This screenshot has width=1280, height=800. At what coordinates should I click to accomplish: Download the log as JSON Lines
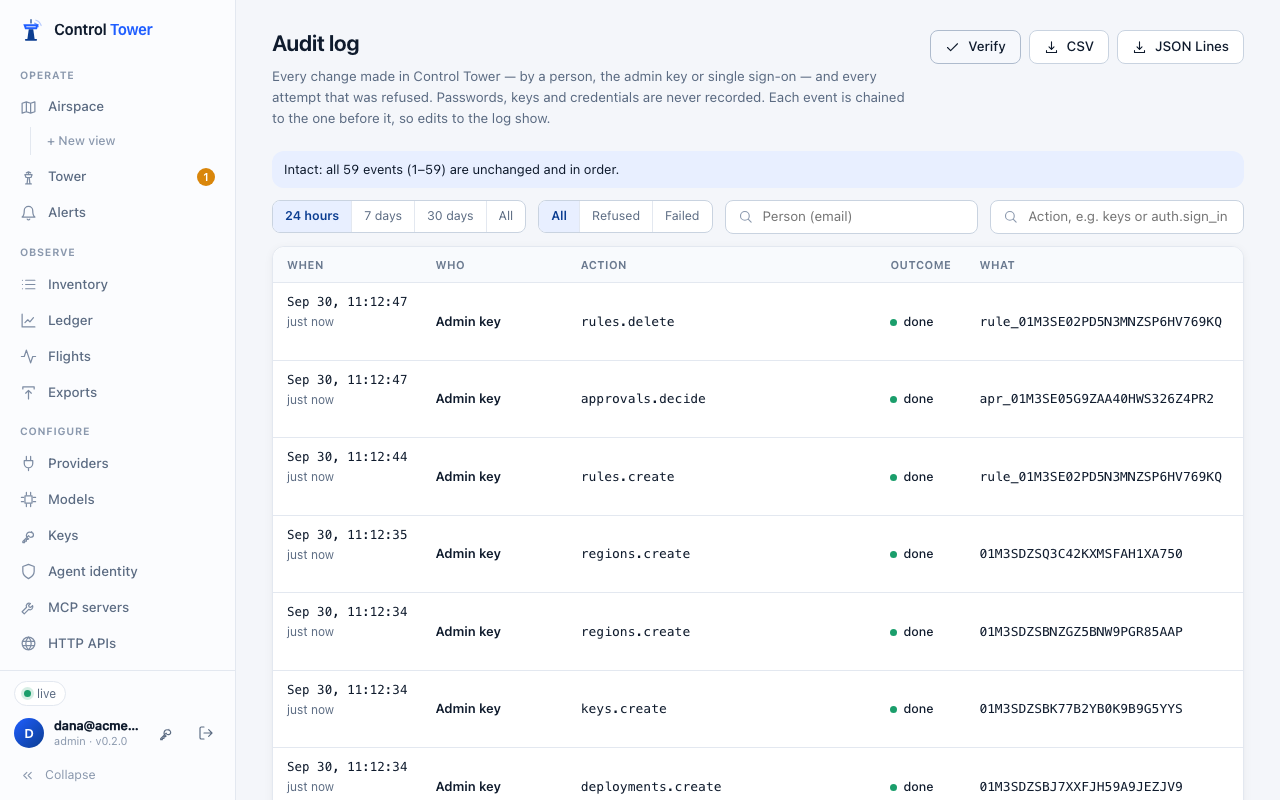click(x=1180, y=47)
